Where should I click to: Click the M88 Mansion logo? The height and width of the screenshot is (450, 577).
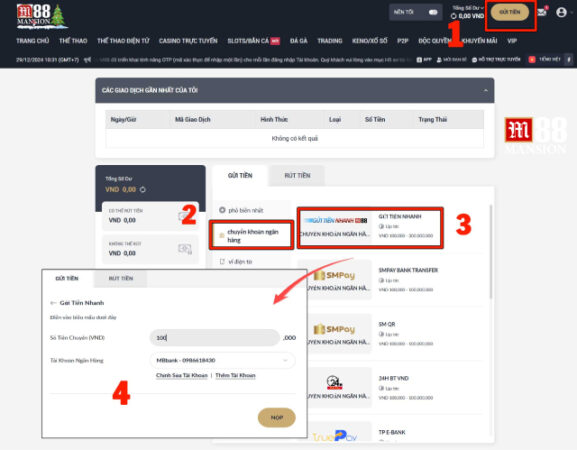[41, 16]
